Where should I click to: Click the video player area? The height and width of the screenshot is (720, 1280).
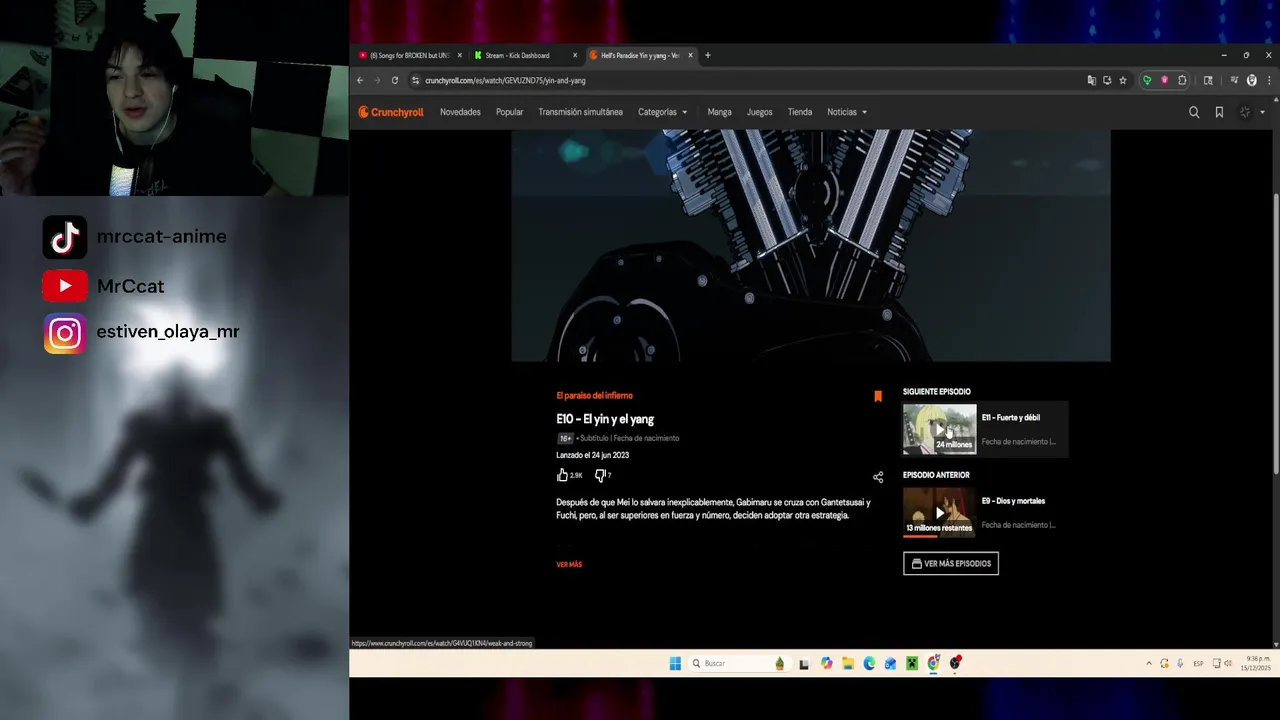pos(810,245)
